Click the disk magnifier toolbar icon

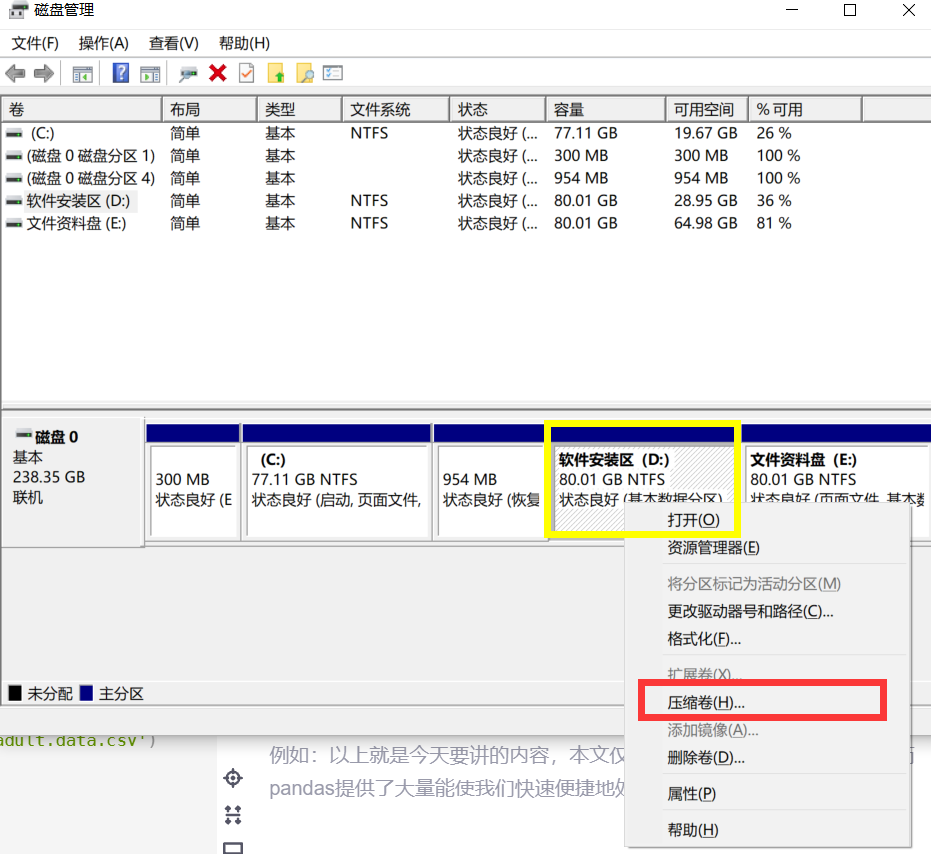click(x=188, y=74)
